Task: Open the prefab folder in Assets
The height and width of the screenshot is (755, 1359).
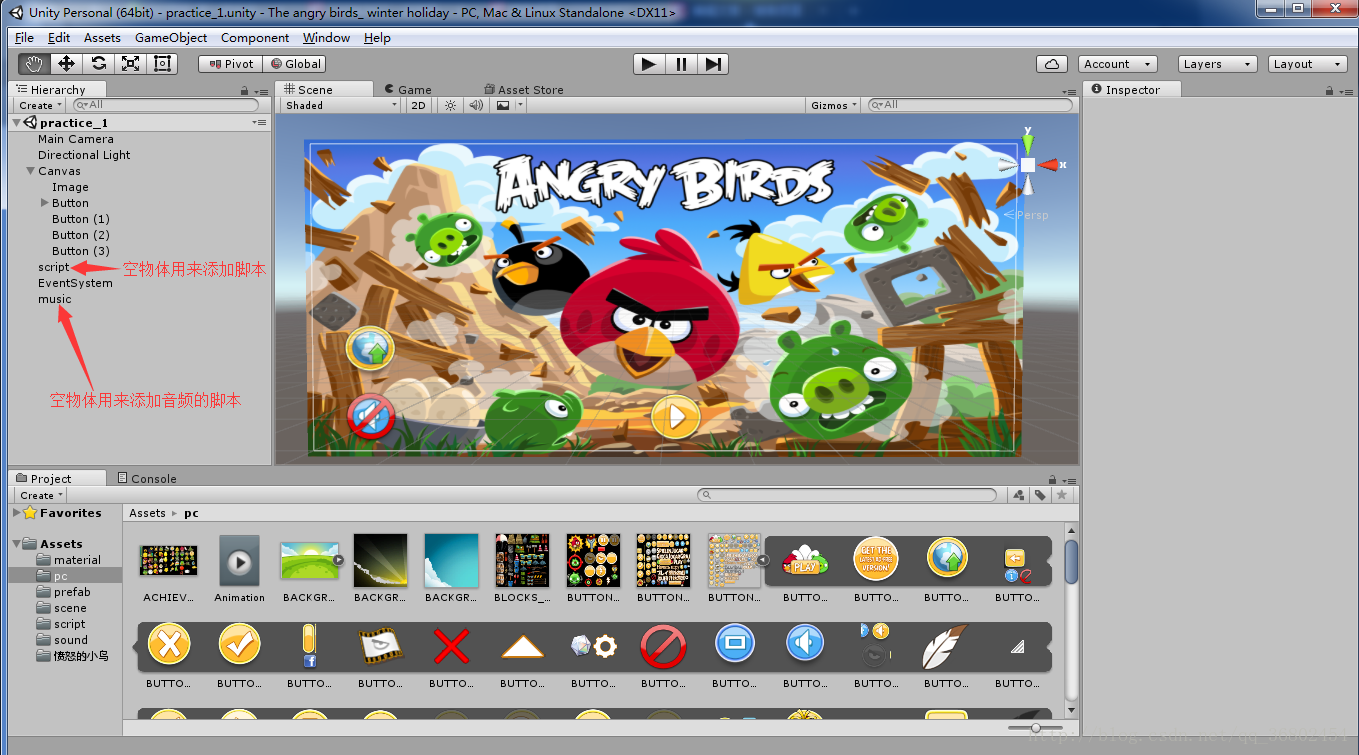Action: tap(72, 592)
